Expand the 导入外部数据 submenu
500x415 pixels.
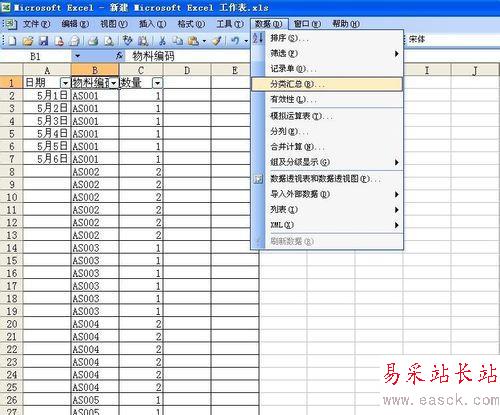(397, 194)
